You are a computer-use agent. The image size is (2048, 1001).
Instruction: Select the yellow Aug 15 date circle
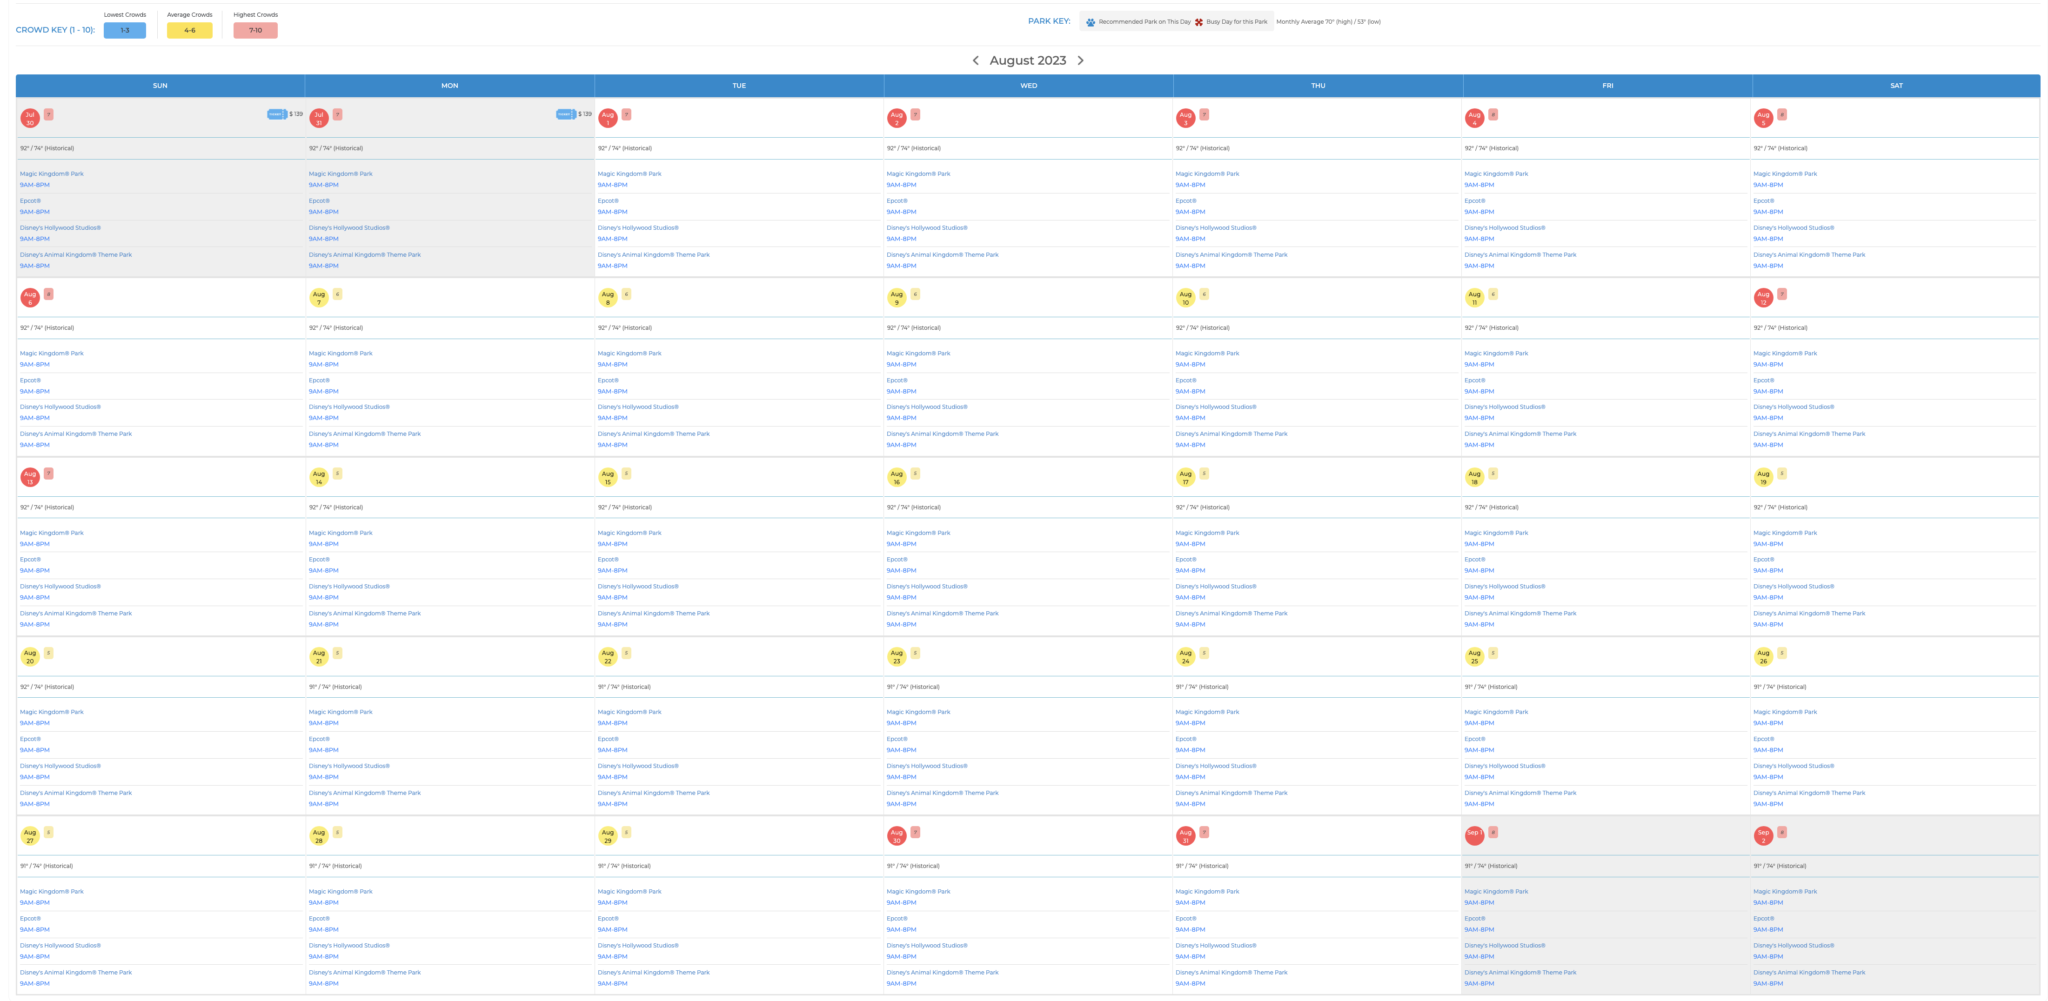point(608,477)
